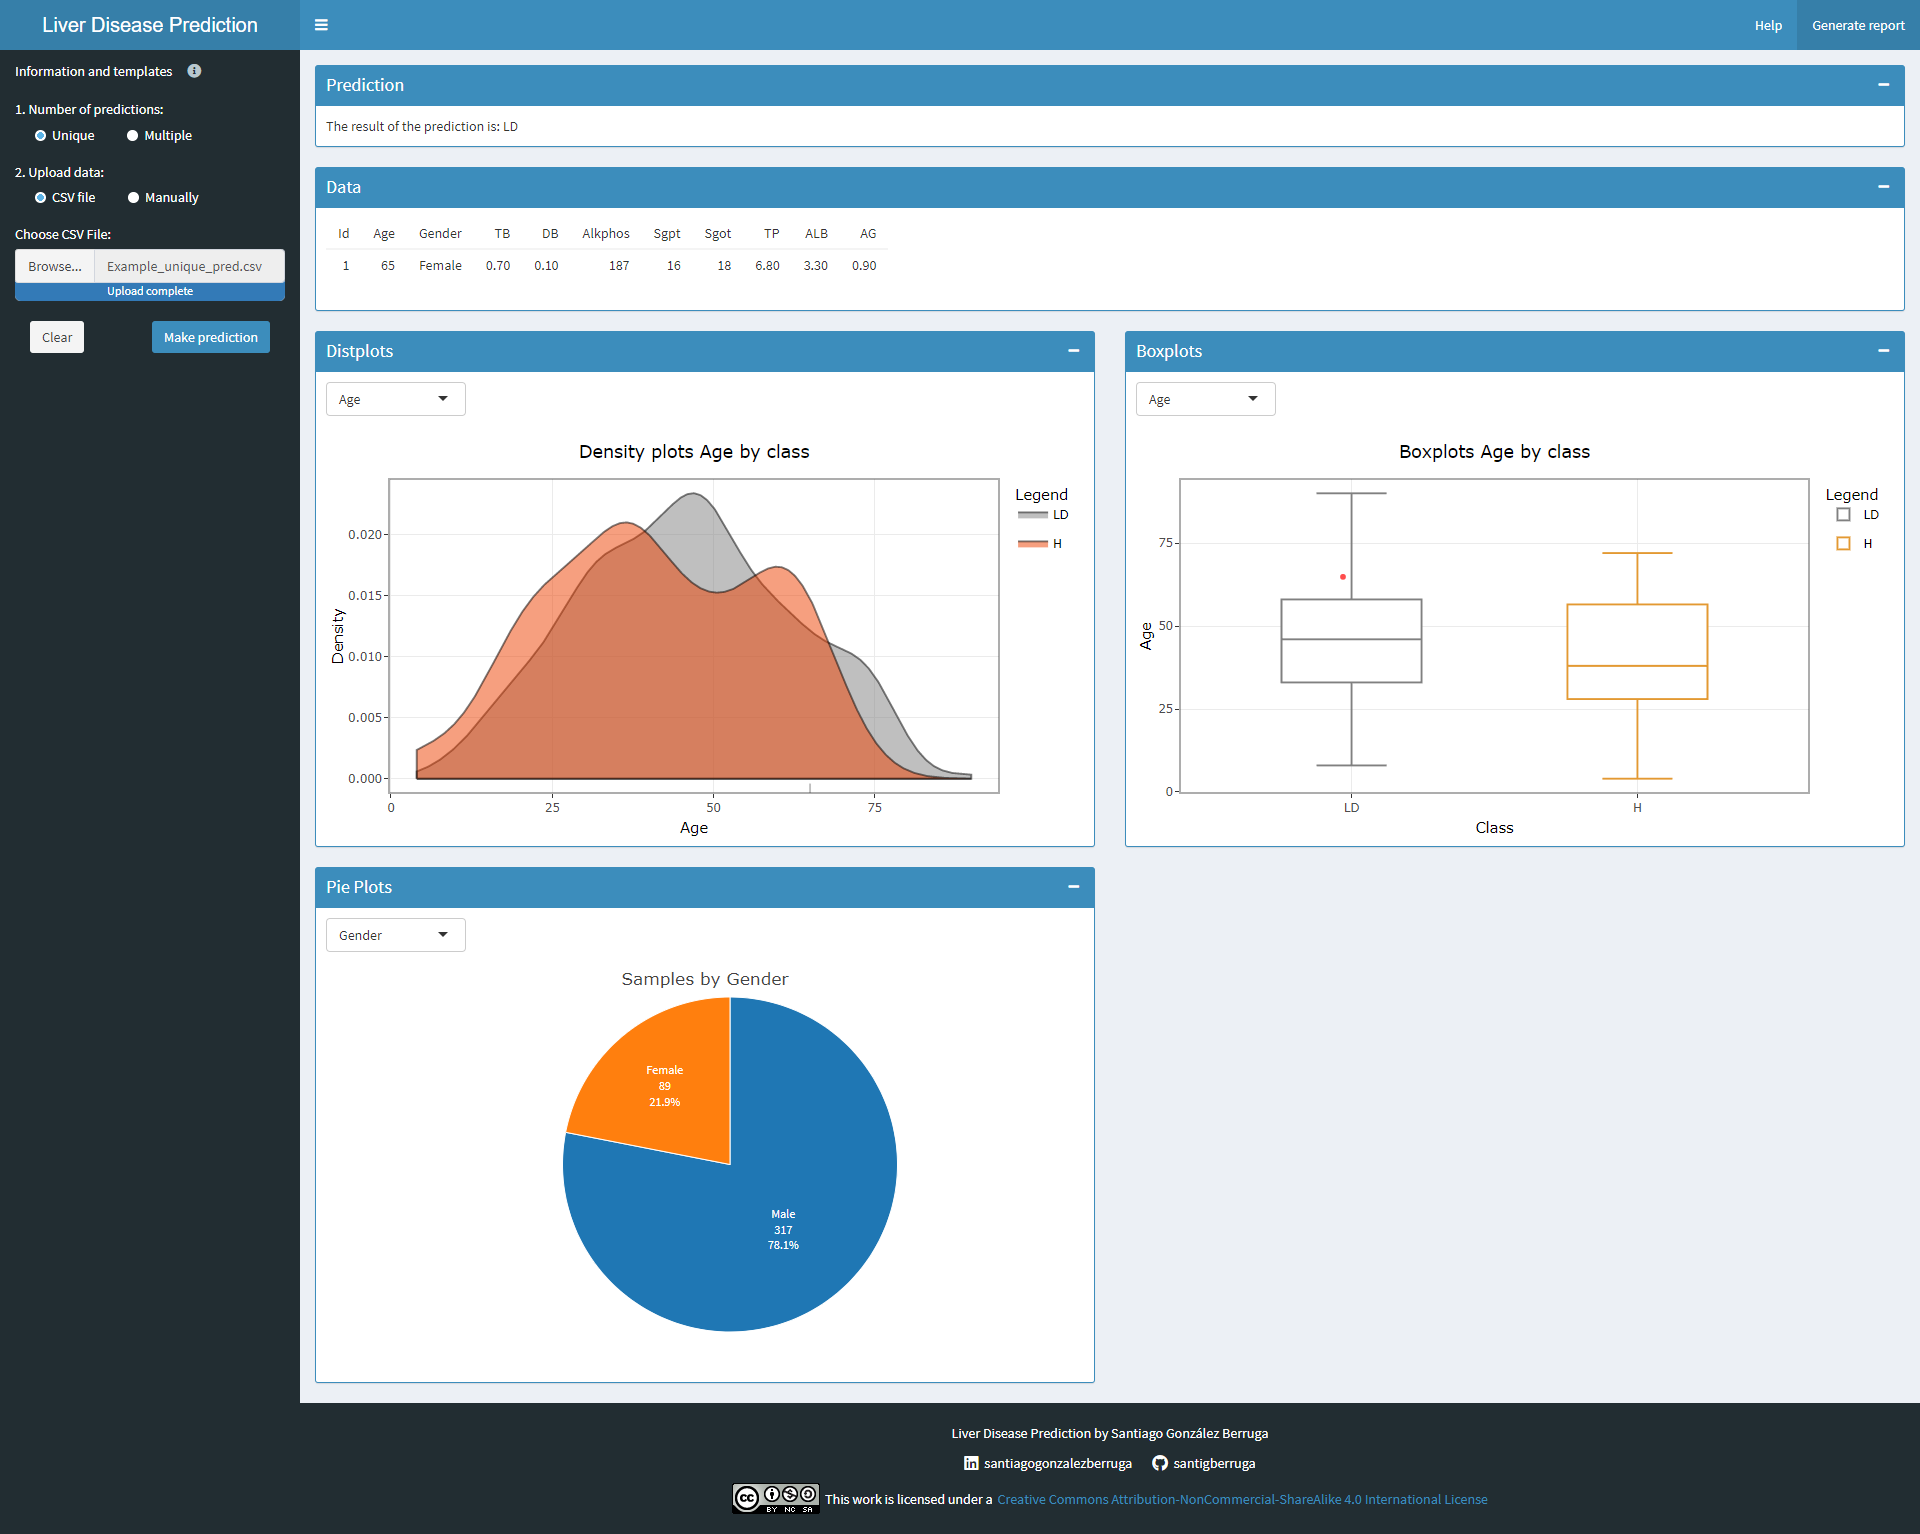Screen dimensions: 1920x1534
Task: Click Generate report in the header
Action: click(x=1857, y=25)
